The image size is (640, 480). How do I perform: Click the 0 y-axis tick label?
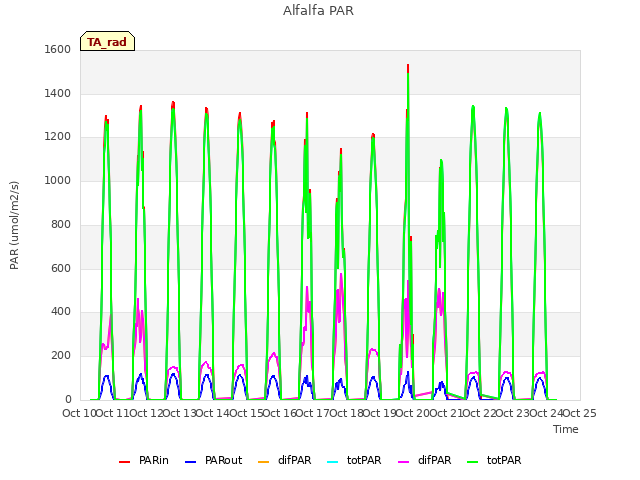point(68,399)
